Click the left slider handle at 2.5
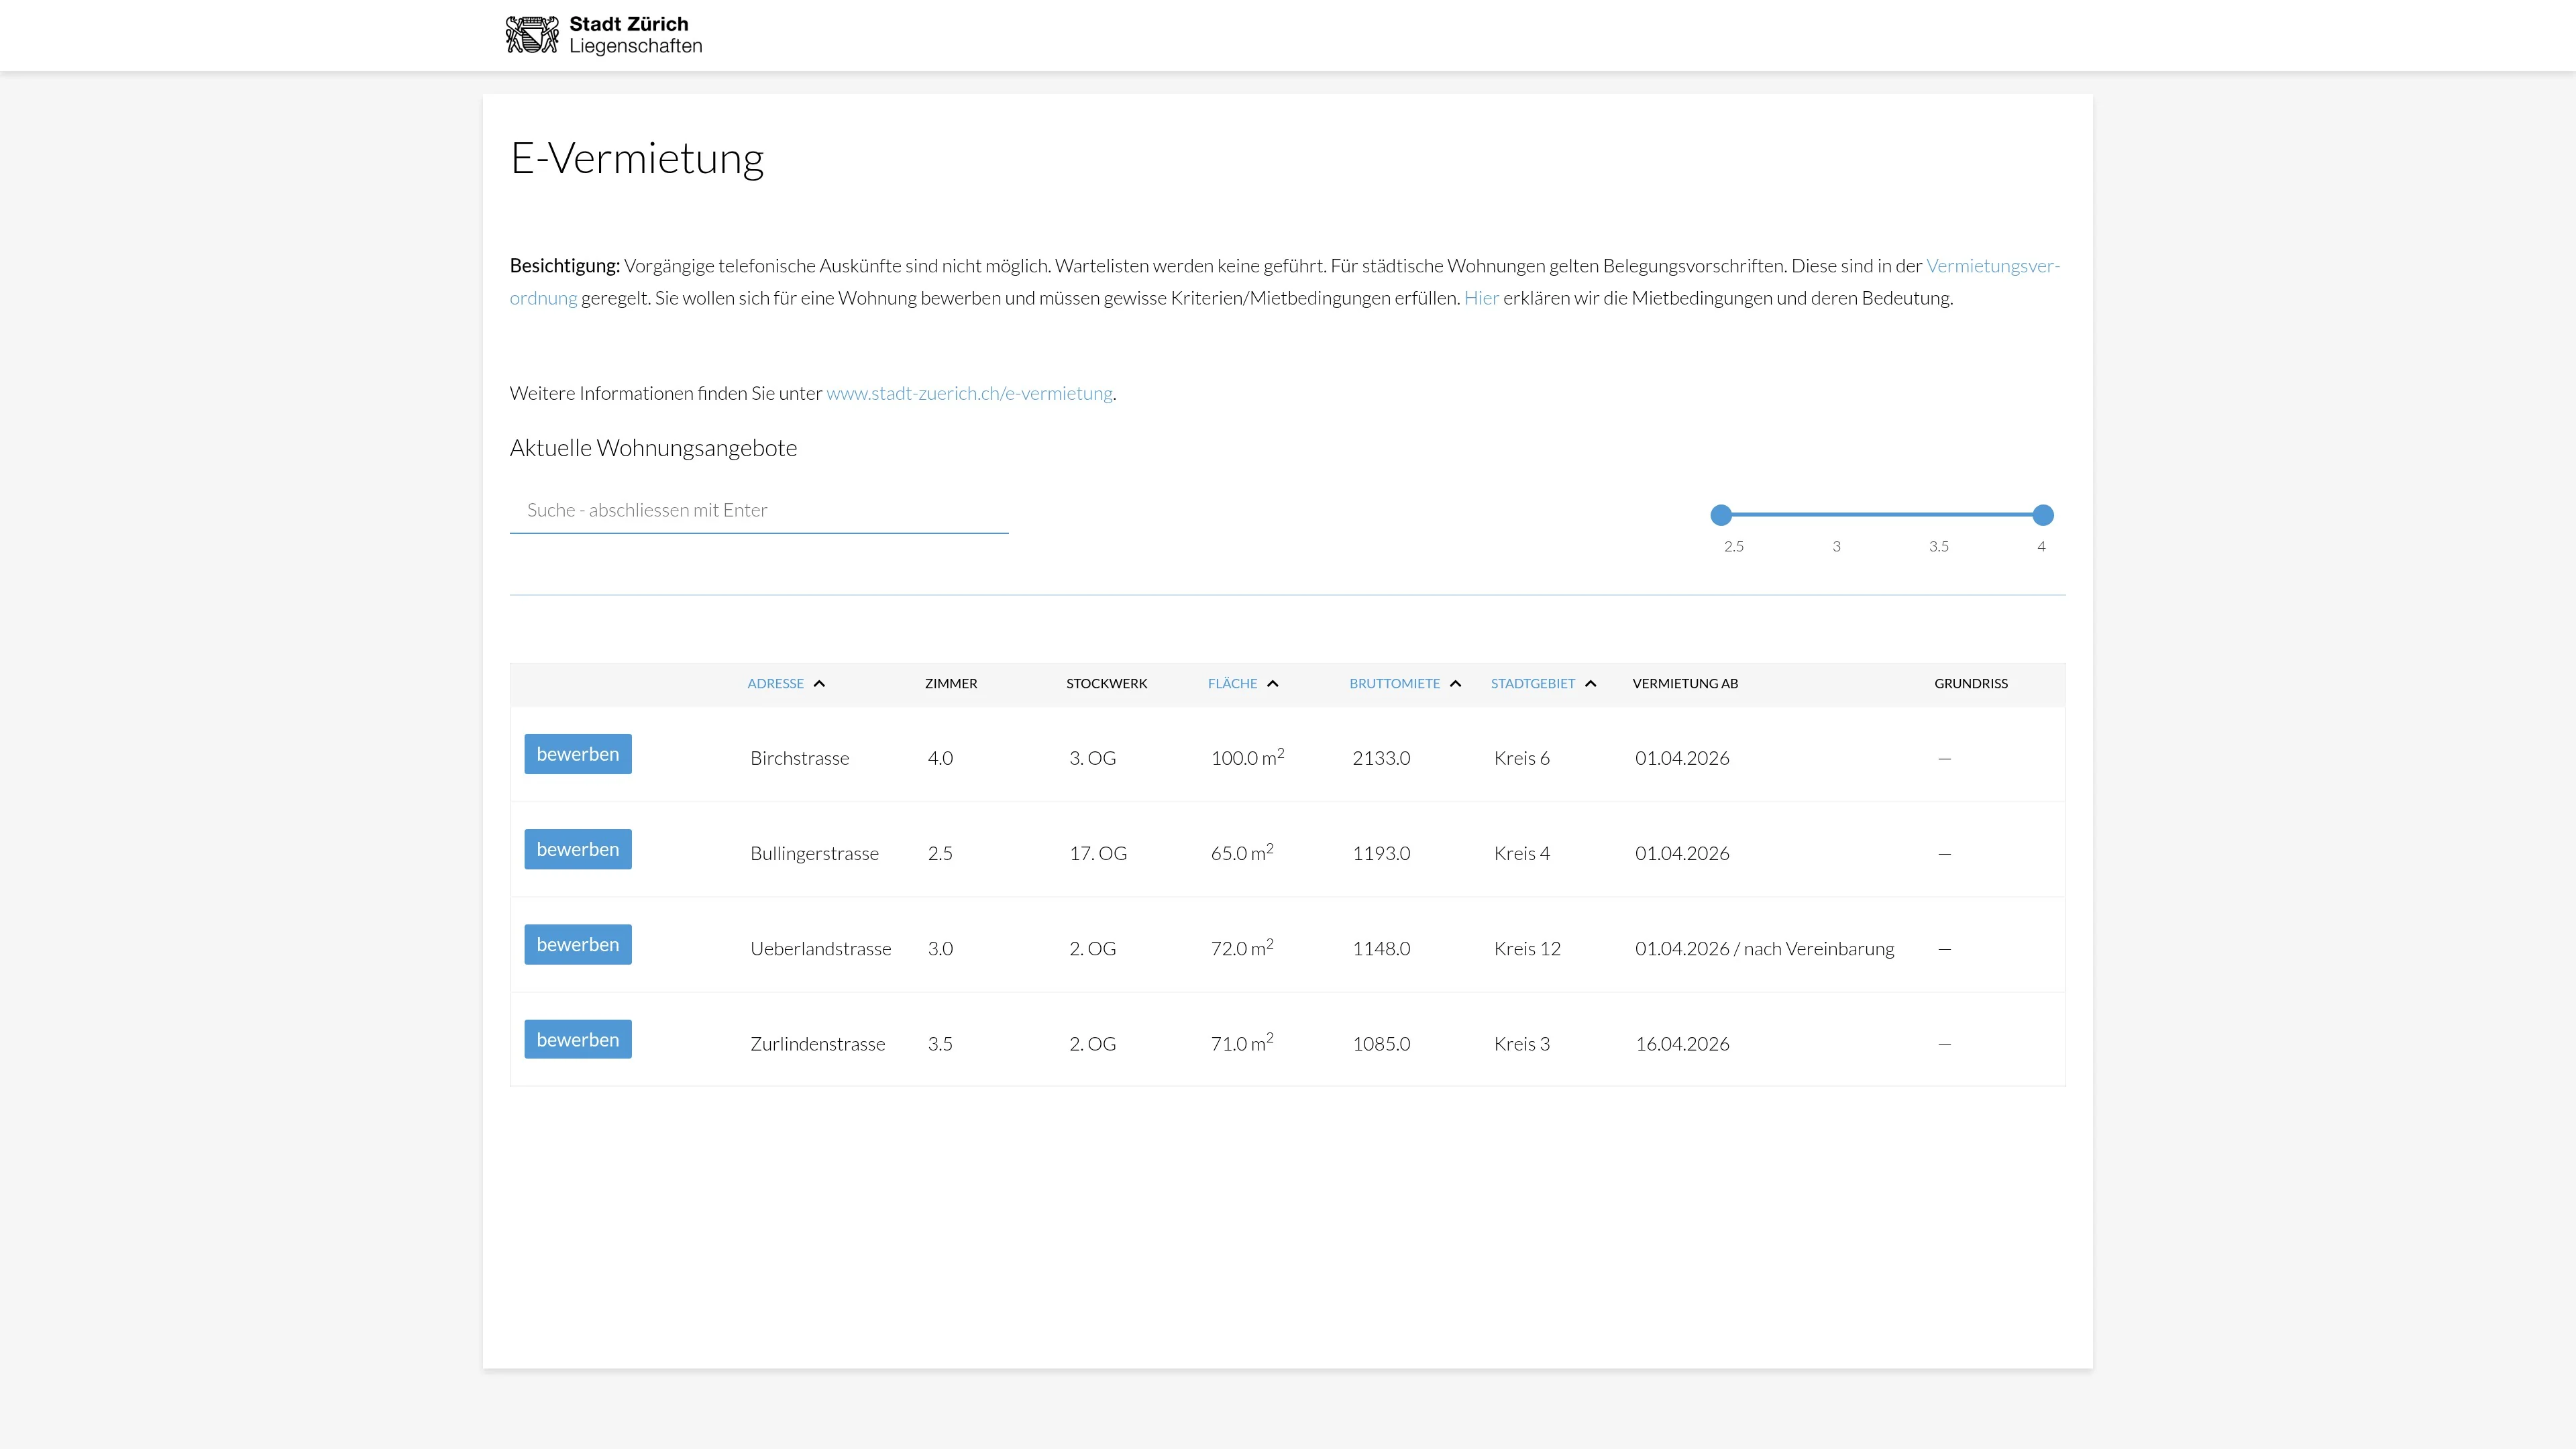 coord(1720,515)
